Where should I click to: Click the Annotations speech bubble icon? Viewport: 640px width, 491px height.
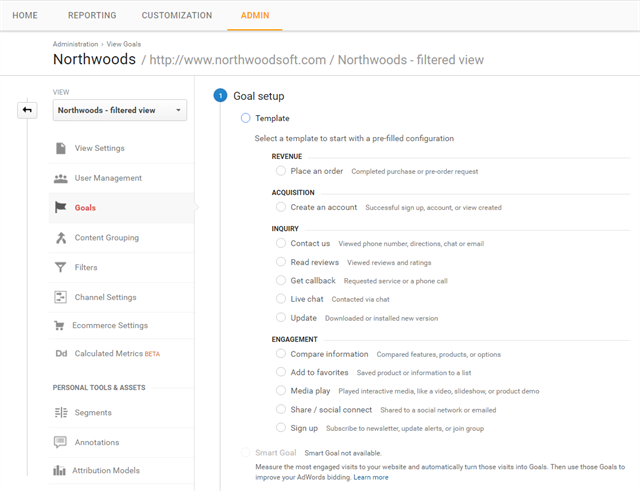[x=60, y=442]
